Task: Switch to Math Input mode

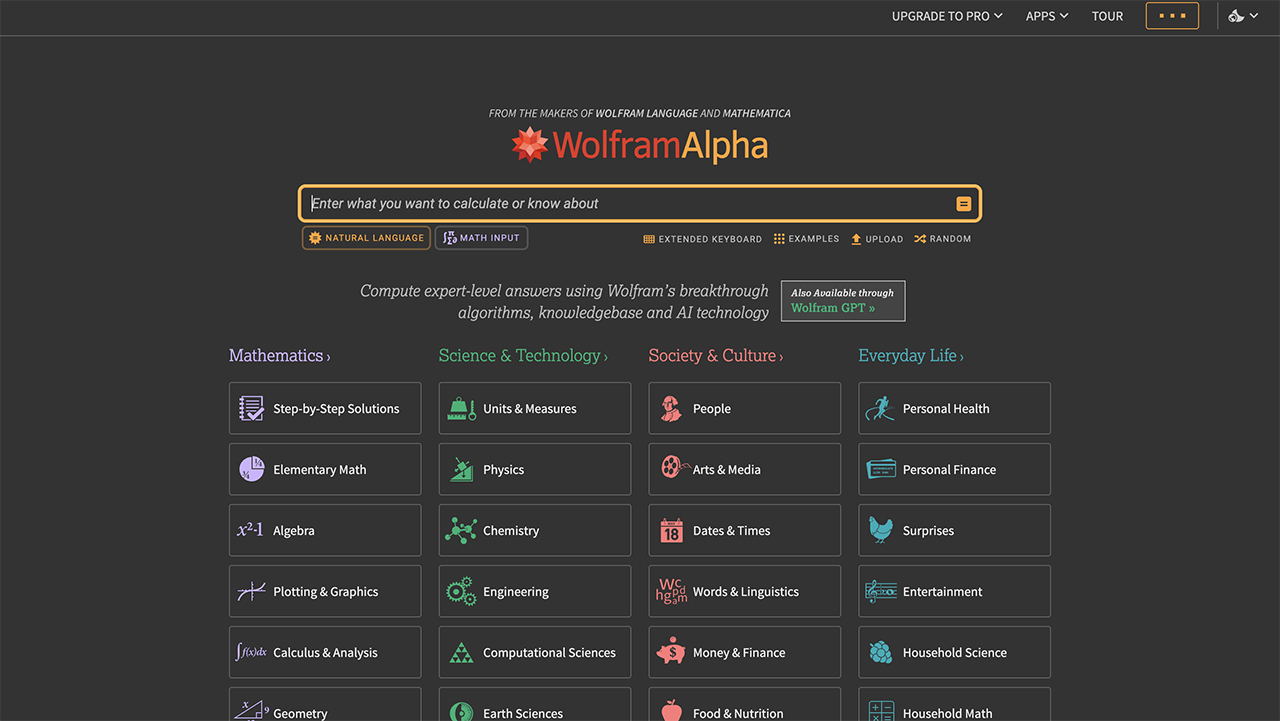Action: pyautogui.click(x=481, y=238)
